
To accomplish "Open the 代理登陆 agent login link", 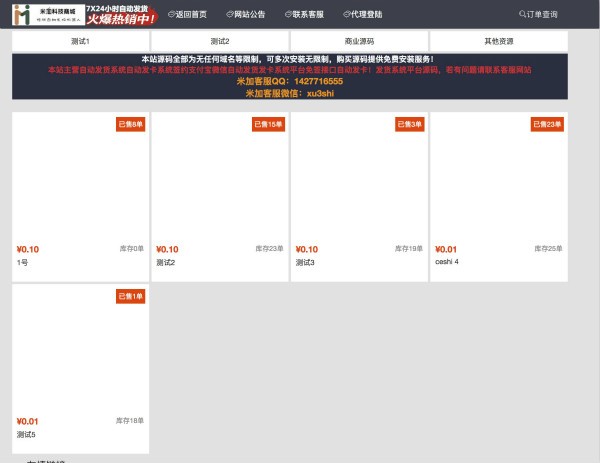I will tap(362, 15).
